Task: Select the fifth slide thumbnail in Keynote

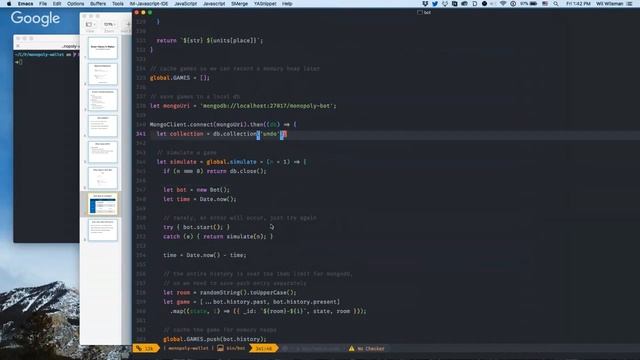Action: (102, 152)
